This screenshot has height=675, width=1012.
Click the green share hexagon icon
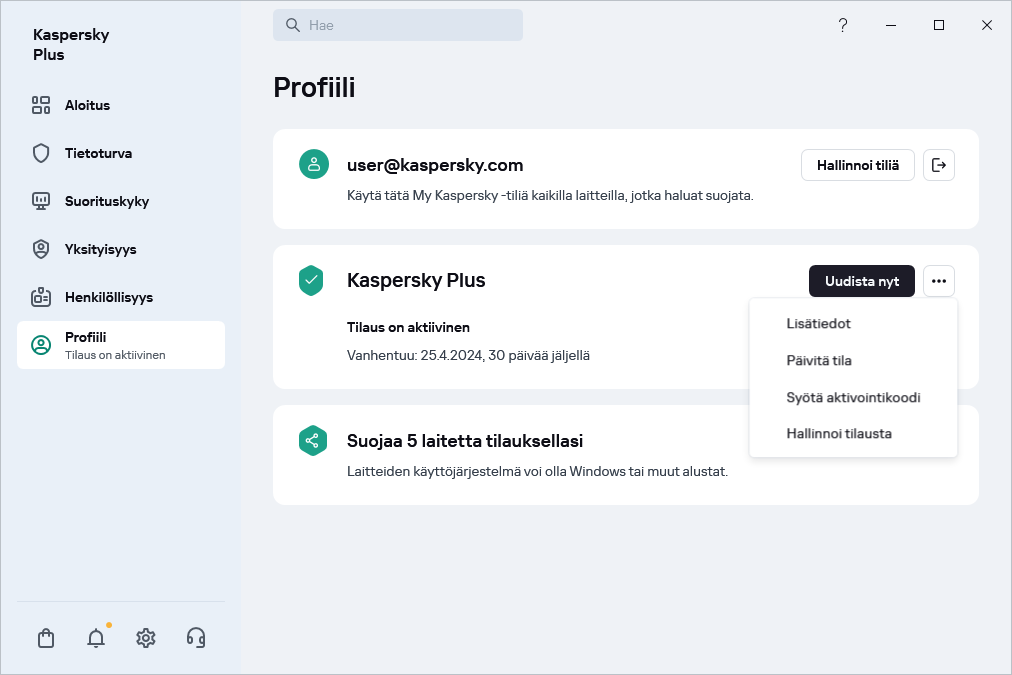pyautogui.click(x=312, y=441)
